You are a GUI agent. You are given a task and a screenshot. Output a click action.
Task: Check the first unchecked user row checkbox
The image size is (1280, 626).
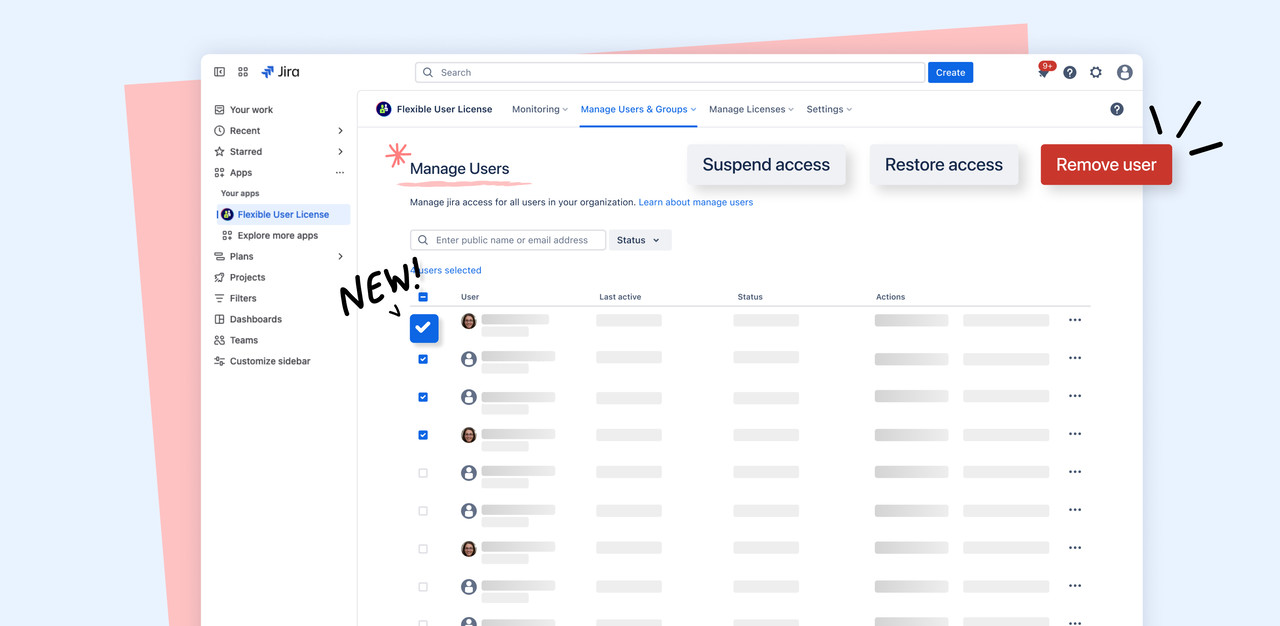[423, 473]
